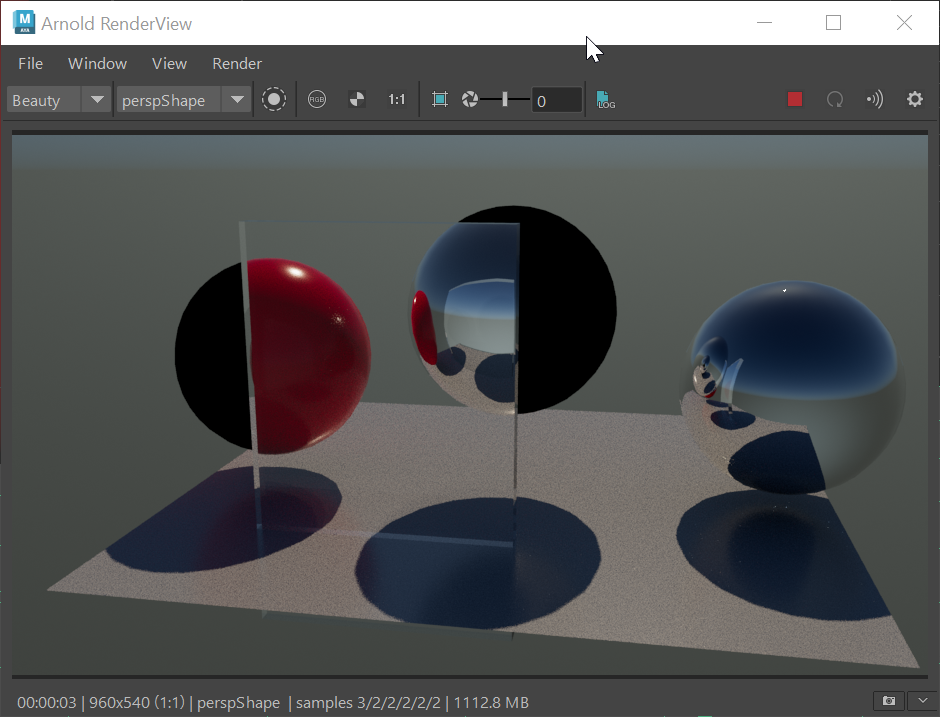Stop the render with the red square
The height and width of the screenshot is (717, 940).
(x=794, y=99)
